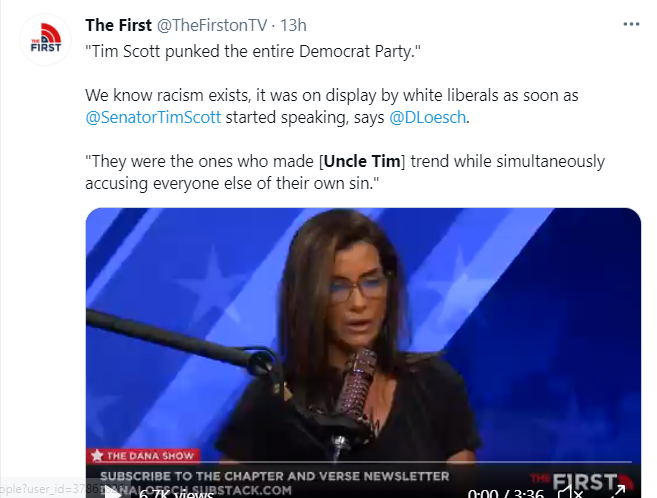Click the tweet body text to open it
This screenshot has height=498, width=657.
coord(345,117)
